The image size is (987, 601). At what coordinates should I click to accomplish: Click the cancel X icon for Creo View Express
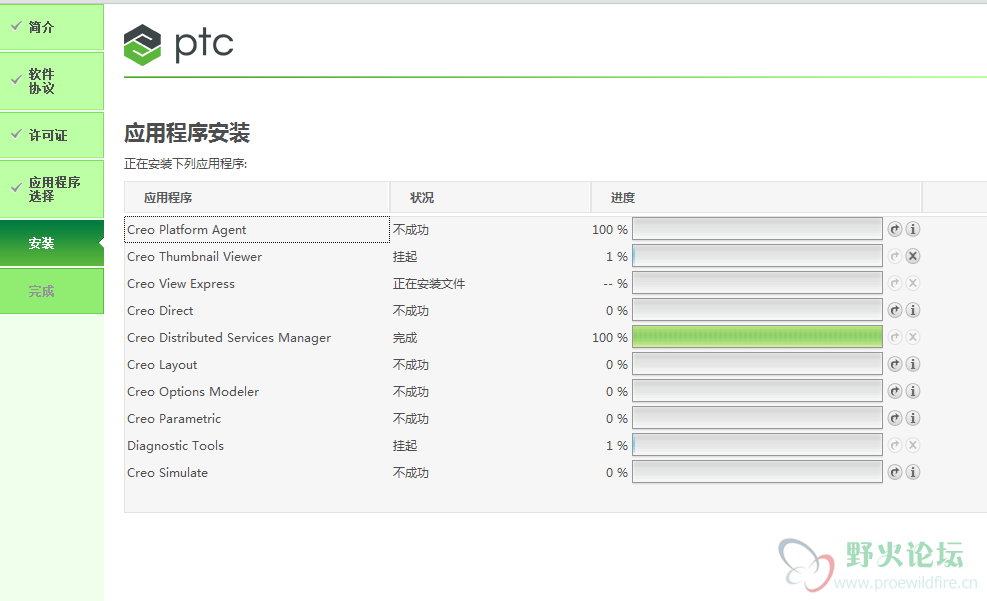coord(913,283)
